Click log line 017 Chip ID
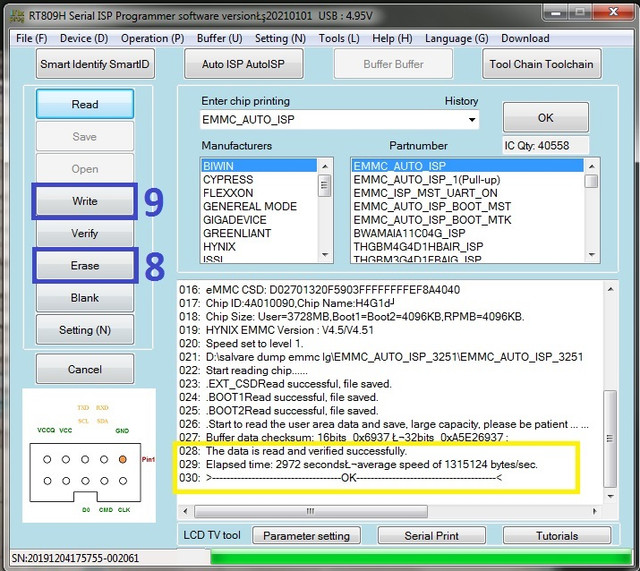640x571 pixels. [x=287, y=303]
